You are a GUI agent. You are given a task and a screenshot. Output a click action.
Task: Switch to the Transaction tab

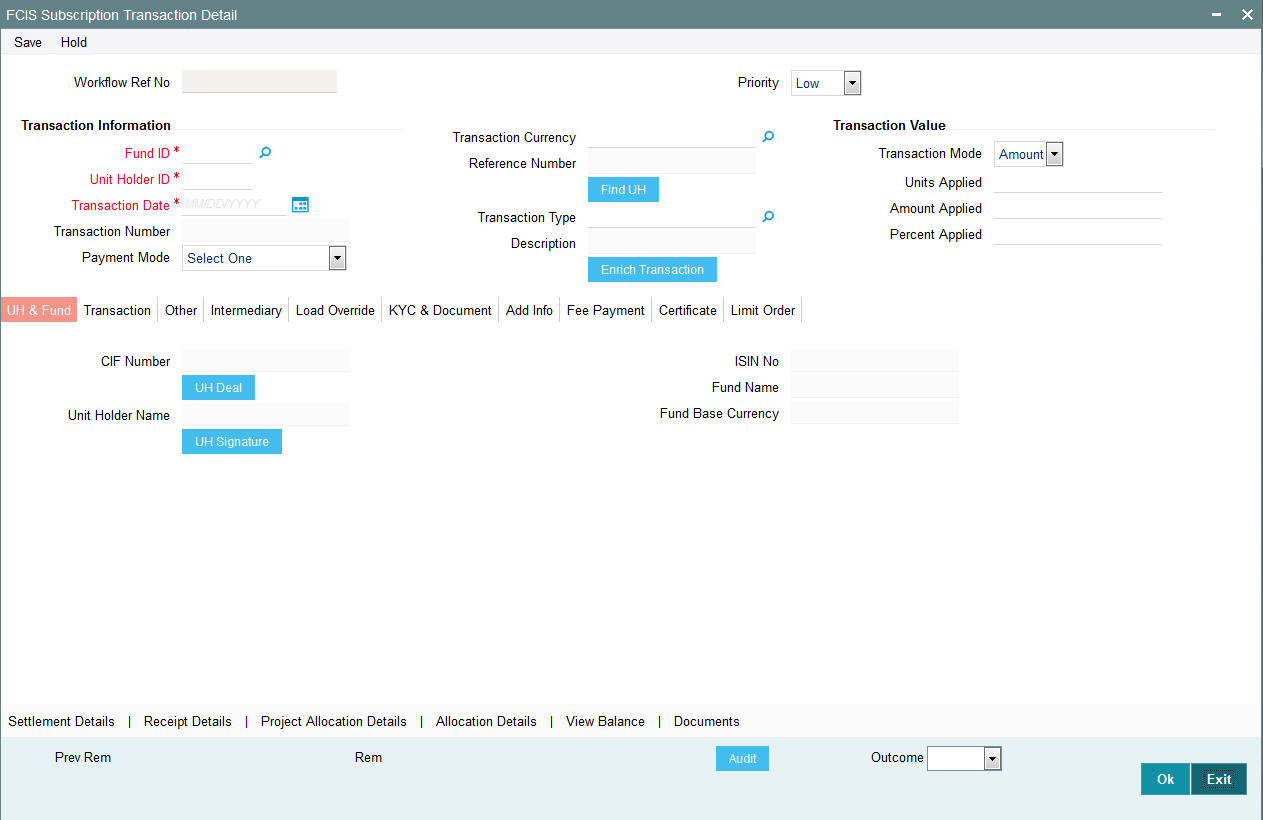(117, 310)
